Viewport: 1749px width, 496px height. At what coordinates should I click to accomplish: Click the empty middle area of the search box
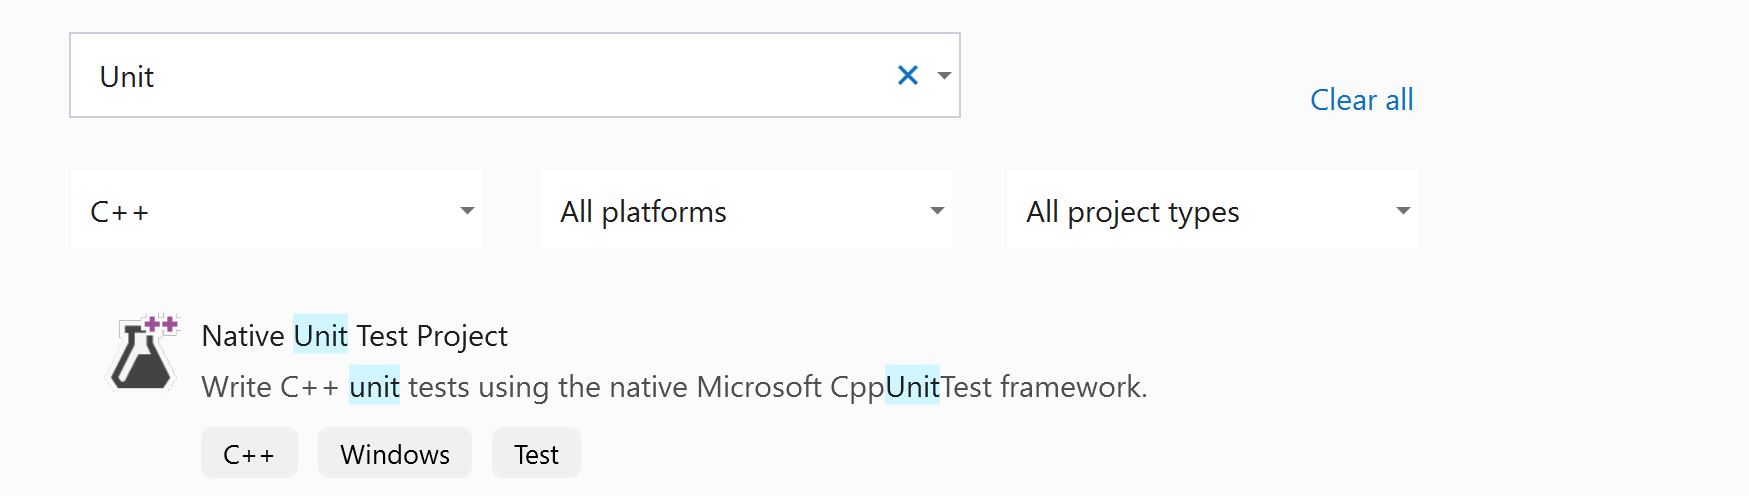500,76
